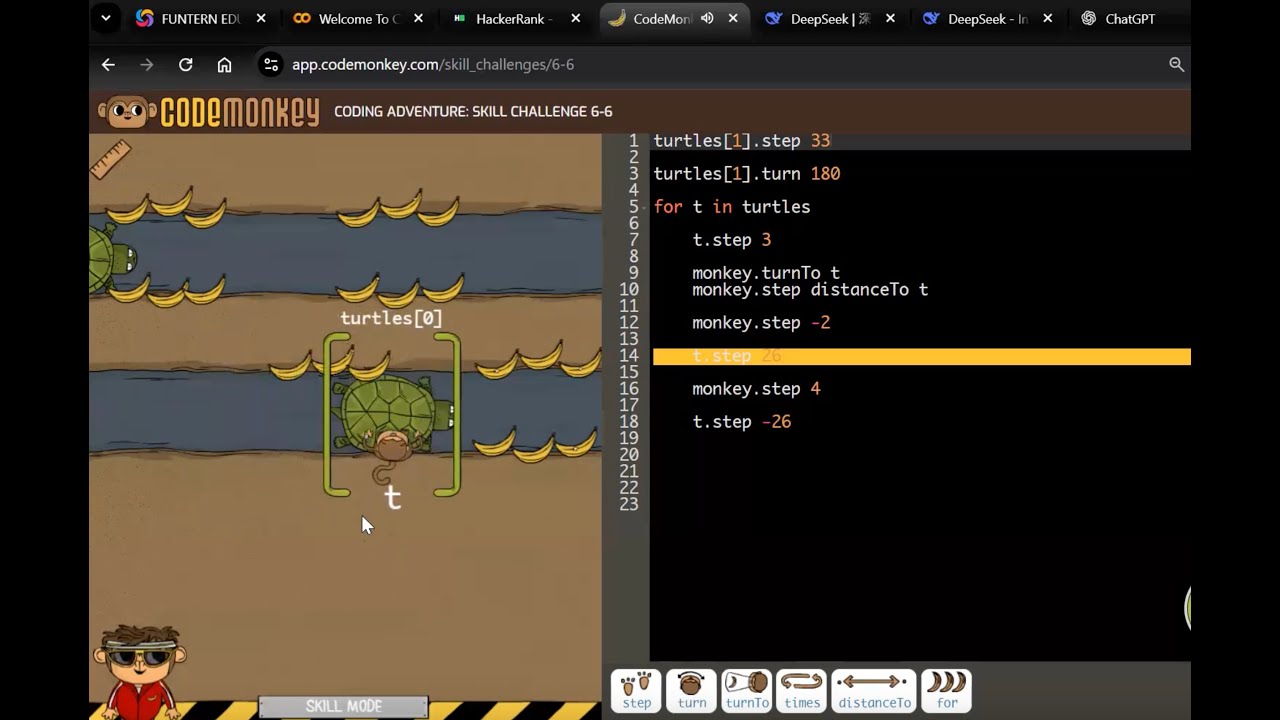Viewport: 1280px width, 720px height.
Task: Click the browser back arrow
Action: coord(108,64)
